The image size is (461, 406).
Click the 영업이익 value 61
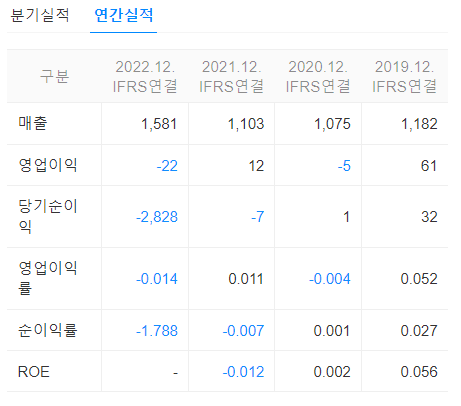coord(429,166)
